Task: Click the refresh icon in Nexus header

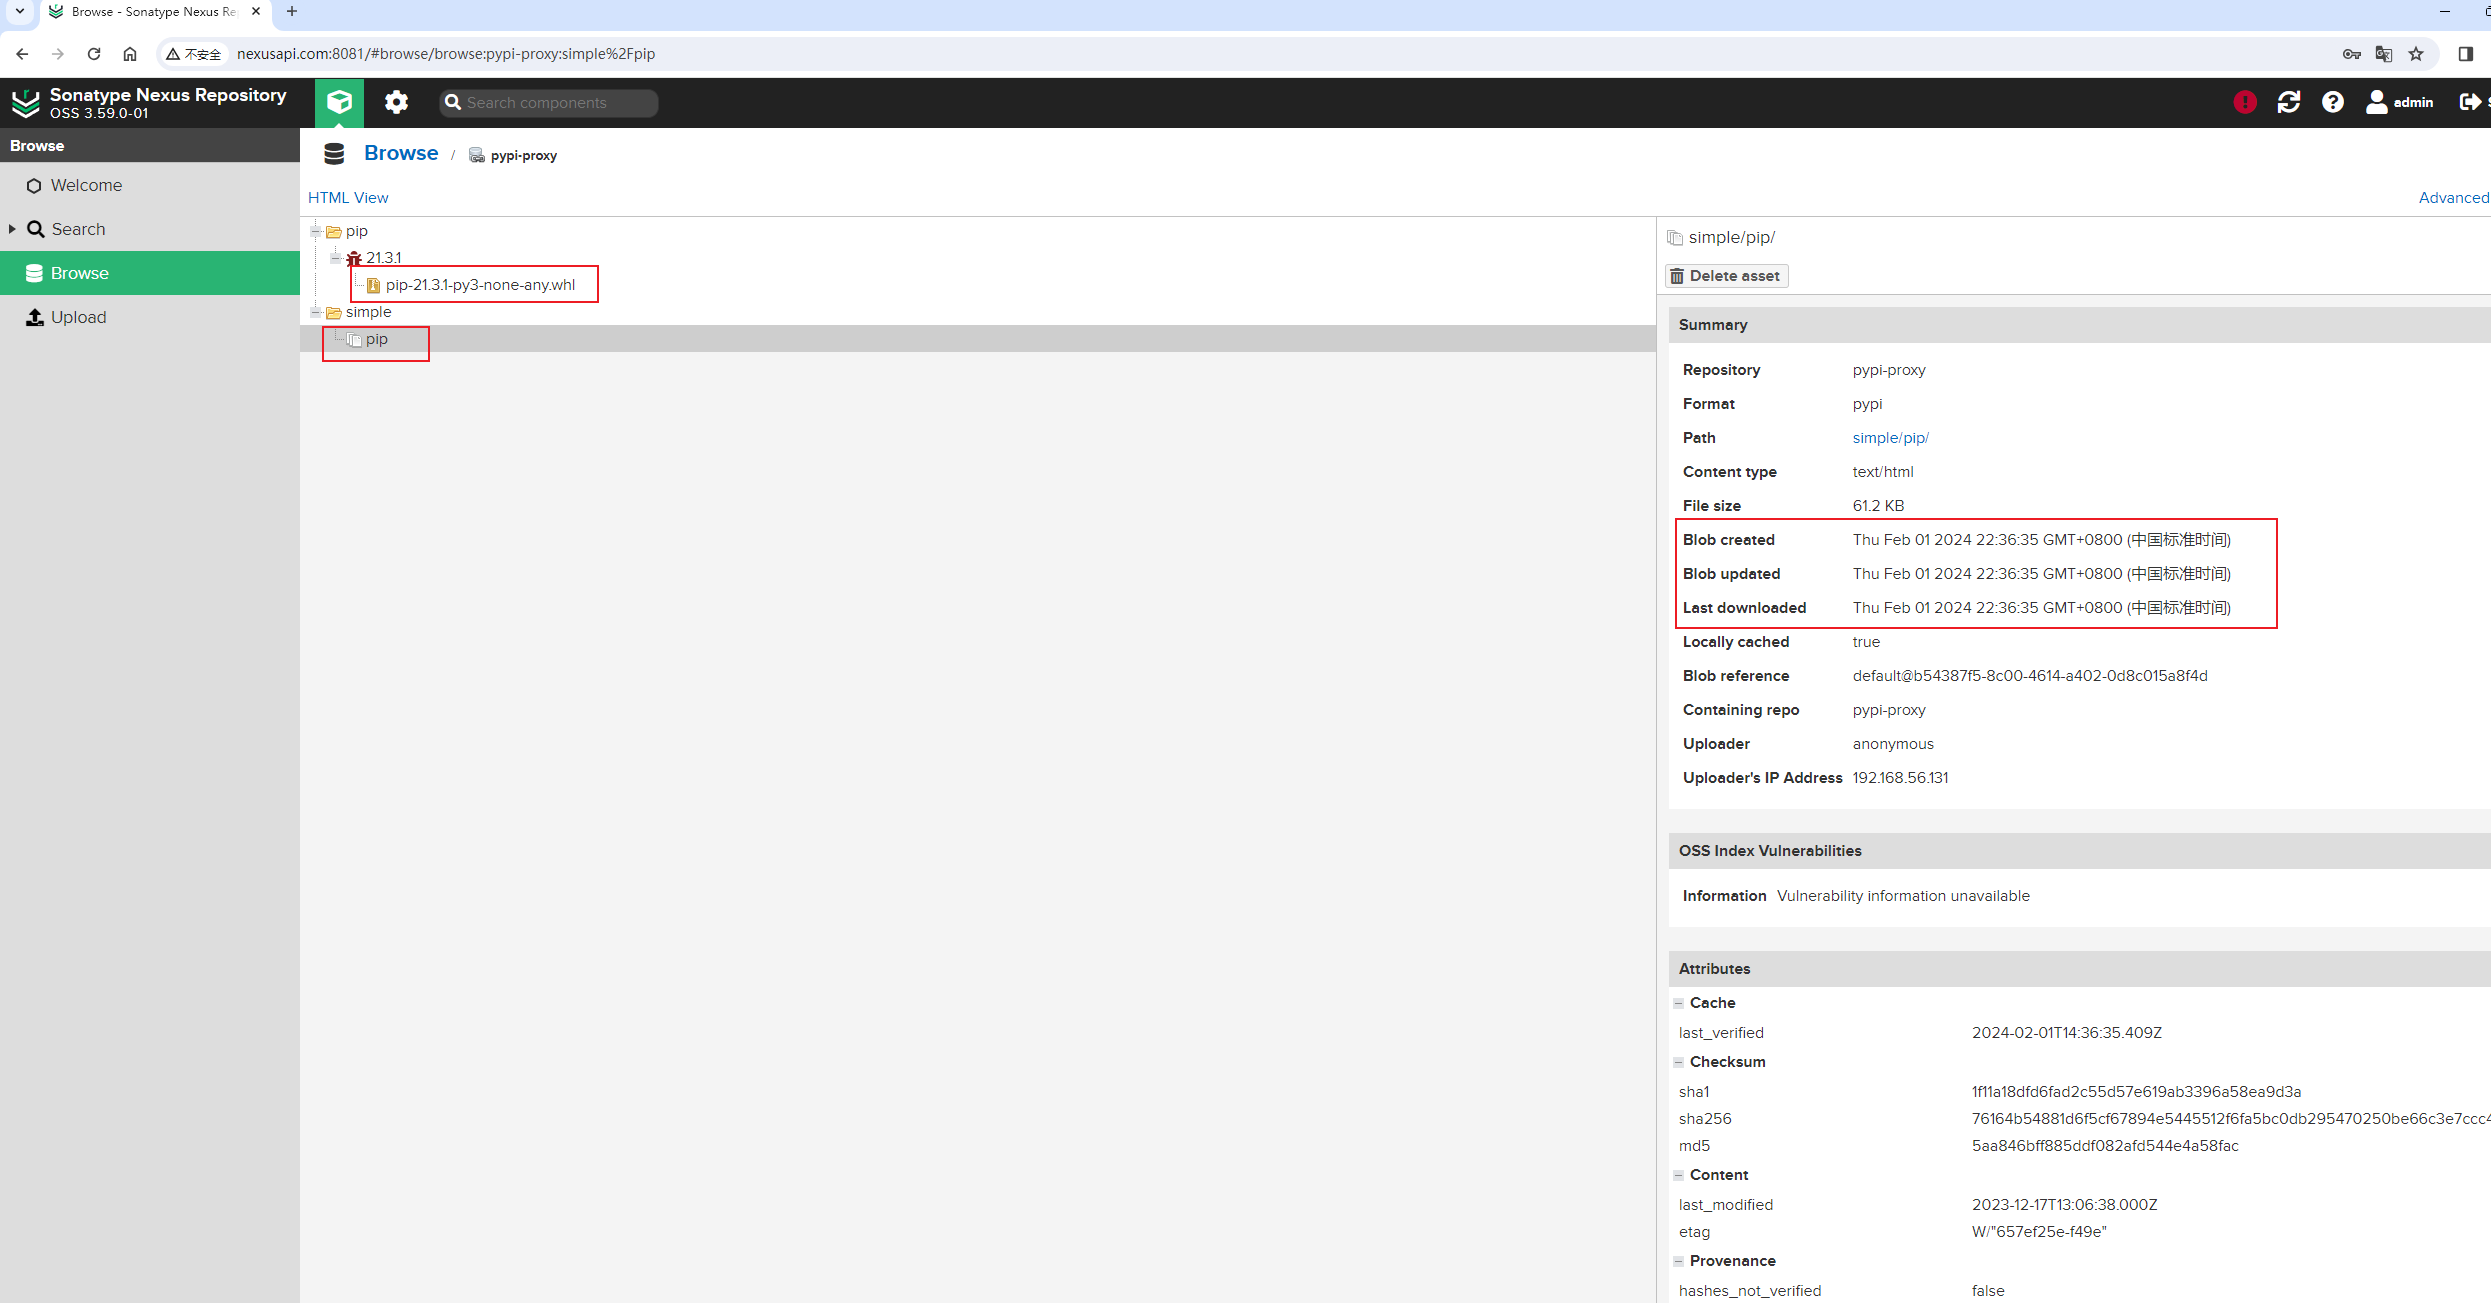Action: pos(2289,102)
